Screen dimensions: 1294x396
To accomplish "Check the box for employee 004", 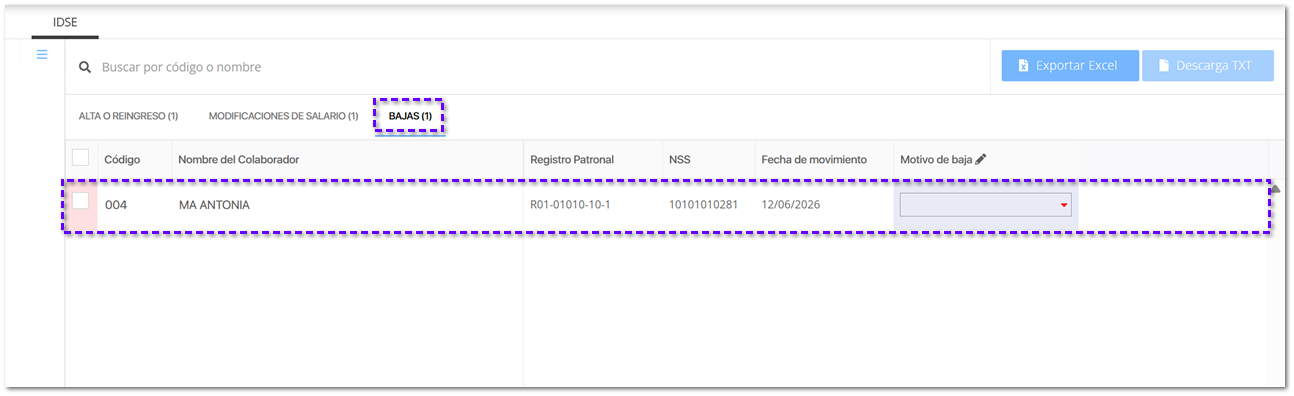I will [81, 201].
